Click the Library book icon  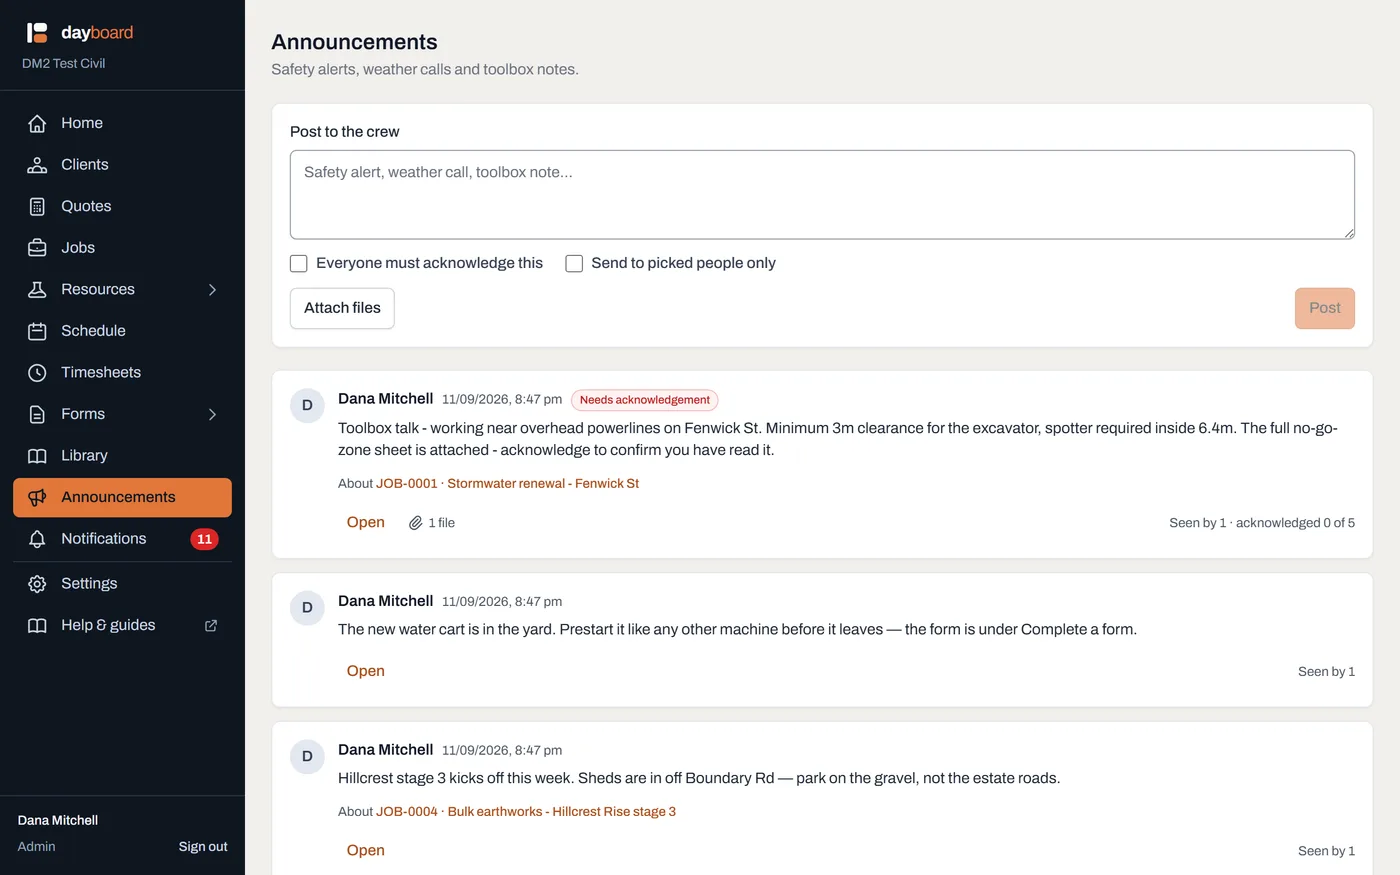coord(37,456)
